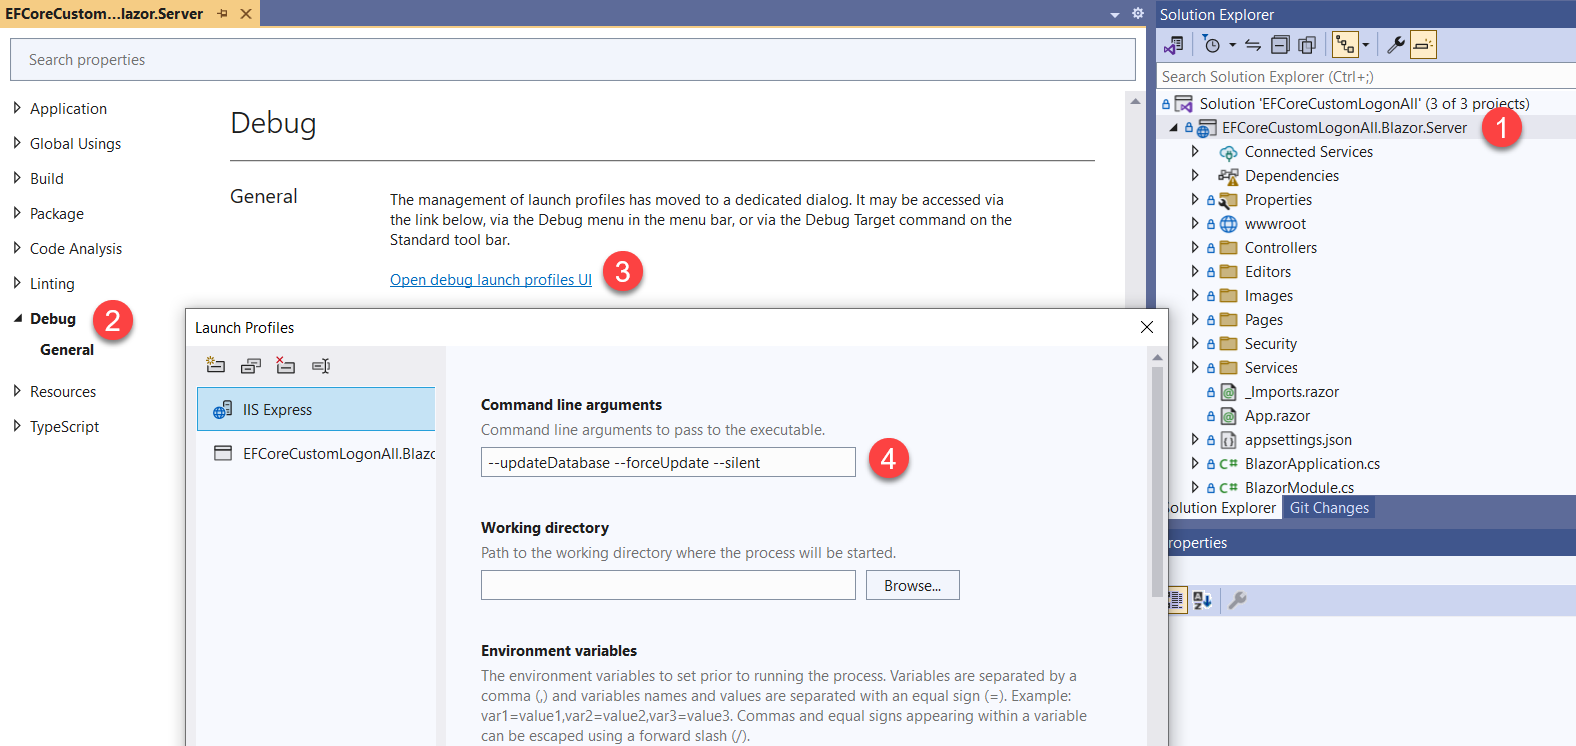1576x746 pixels.
Task: Click the Search properties box
Action: coord(573,60)
